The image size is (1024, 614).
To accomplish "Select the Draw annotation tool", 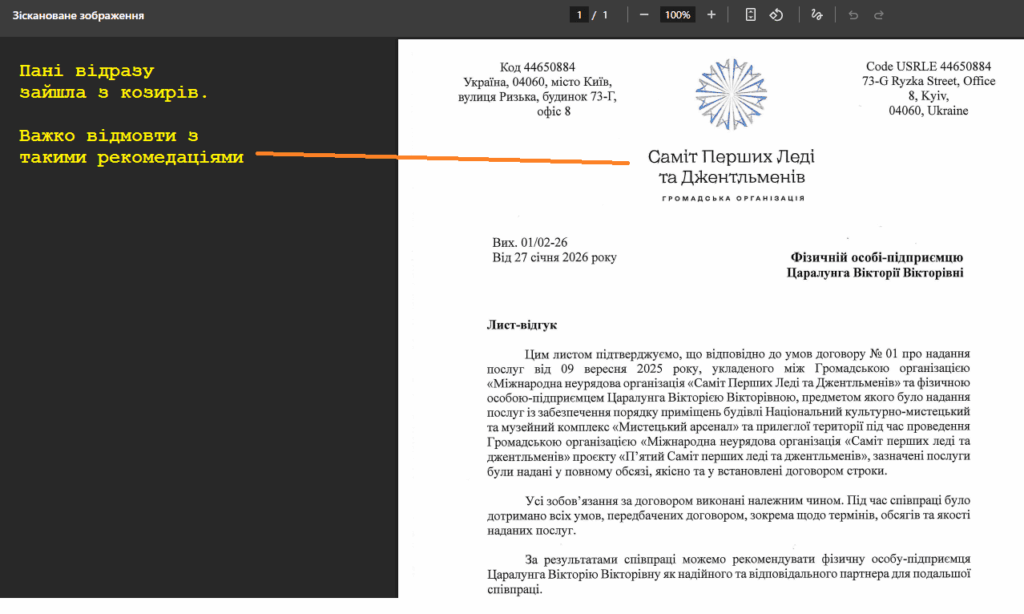I will (817, 15).
